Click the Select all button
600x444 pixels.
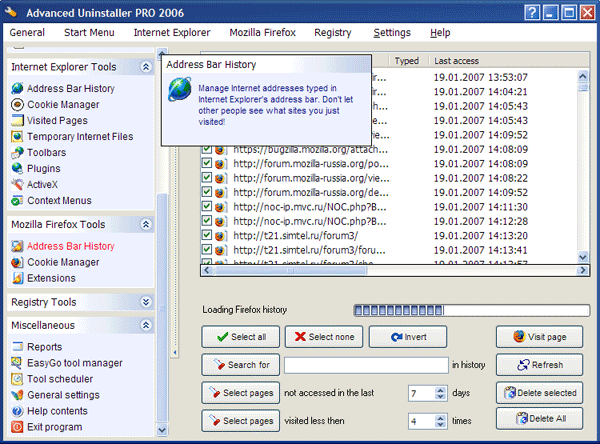240,337
